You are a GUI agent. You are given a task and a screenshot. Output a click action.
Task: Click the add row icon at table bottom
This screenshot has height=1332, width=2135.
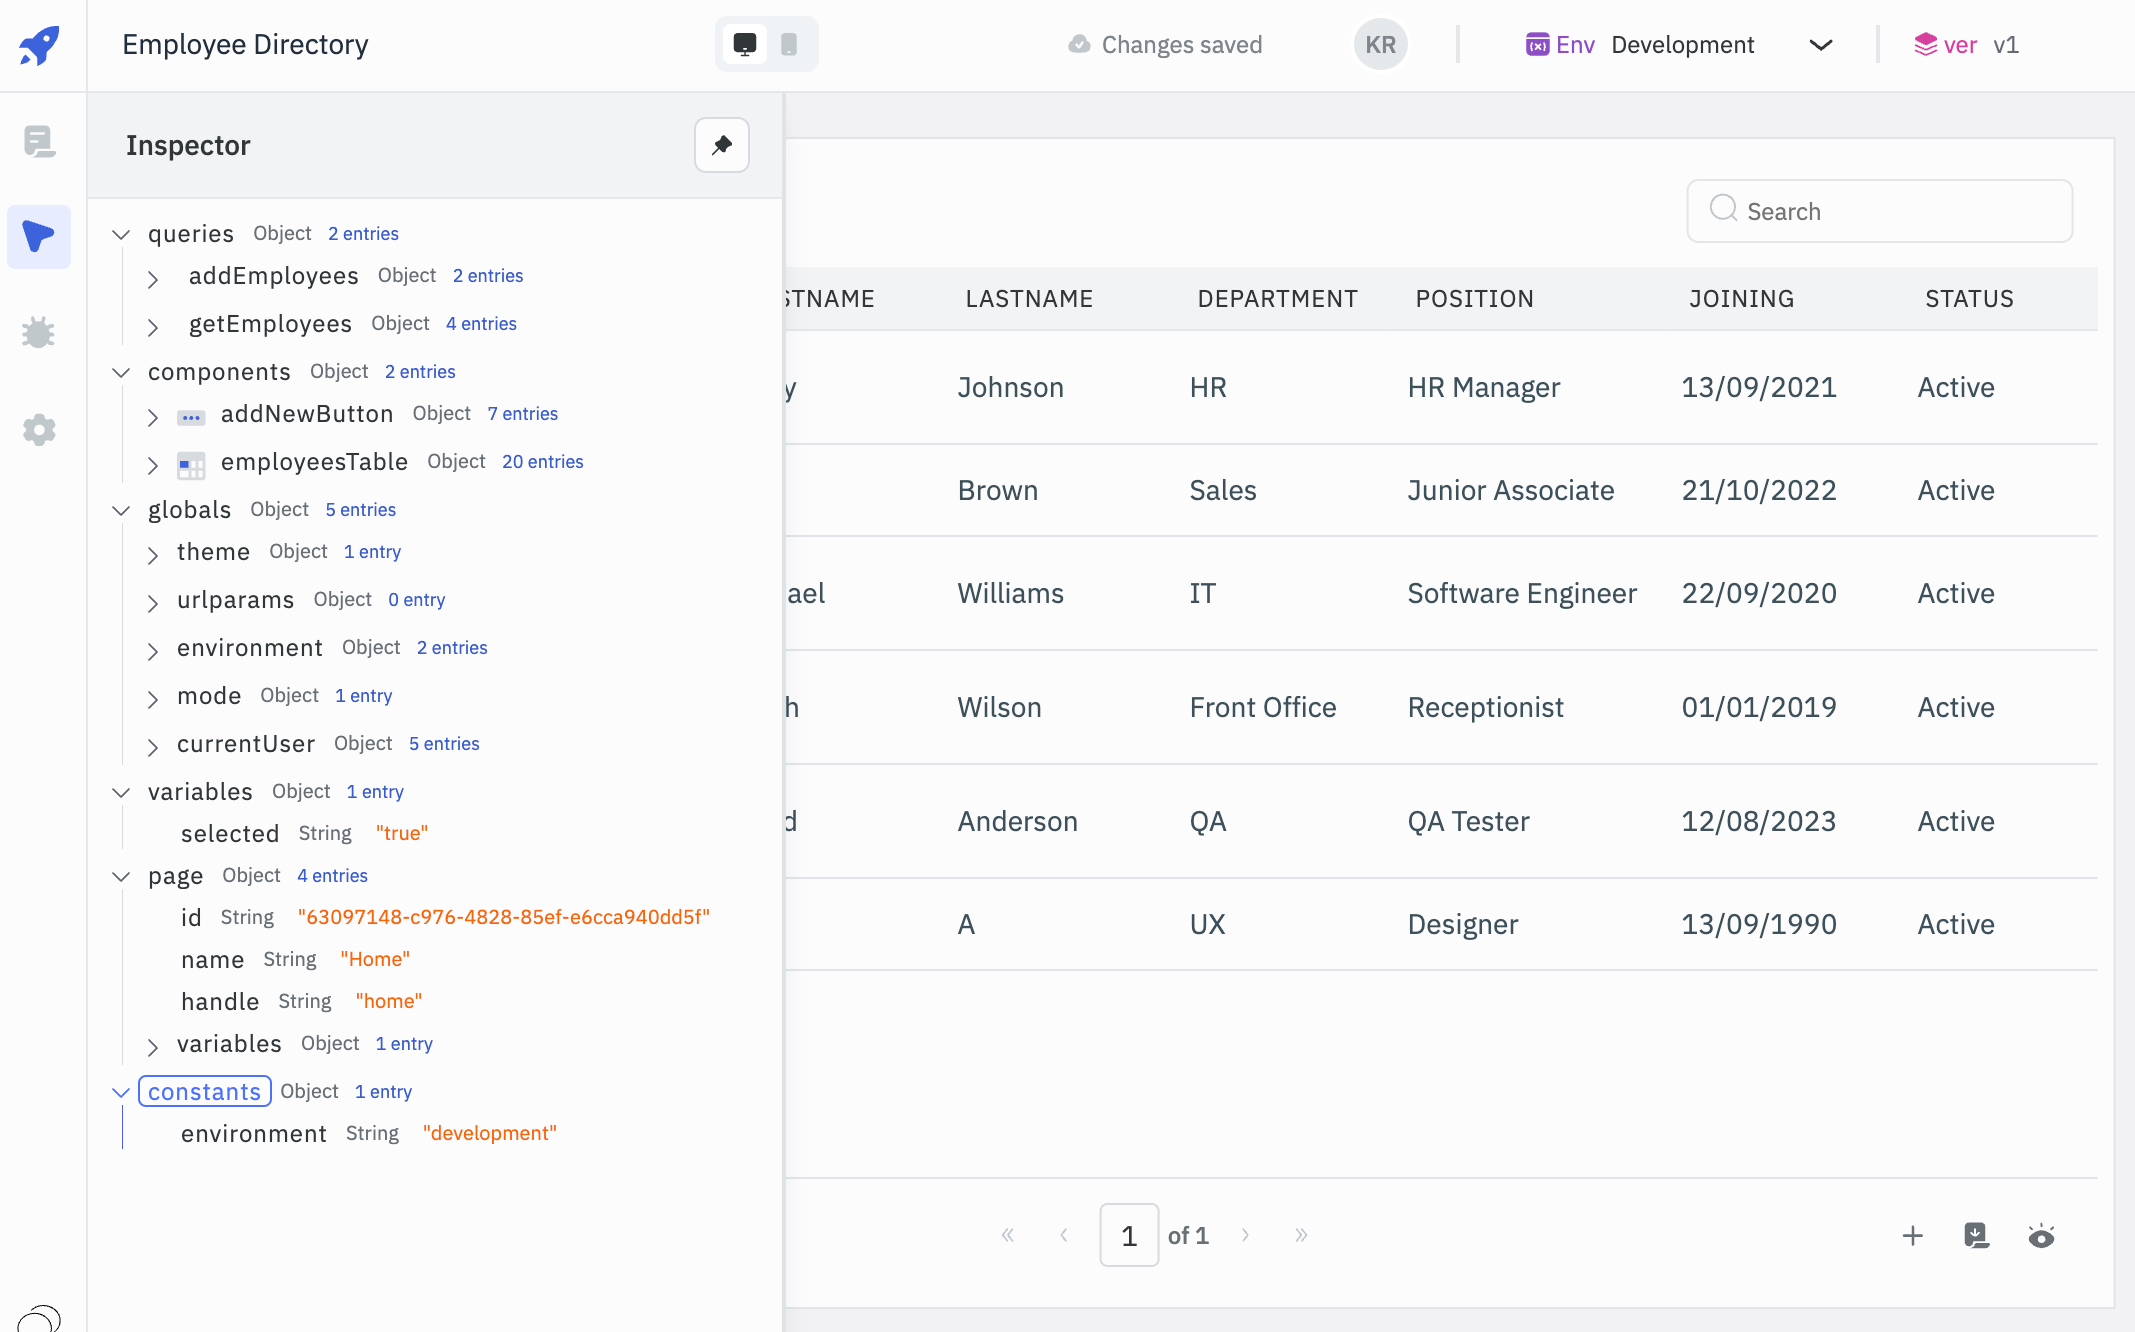click(1913, 1235)
